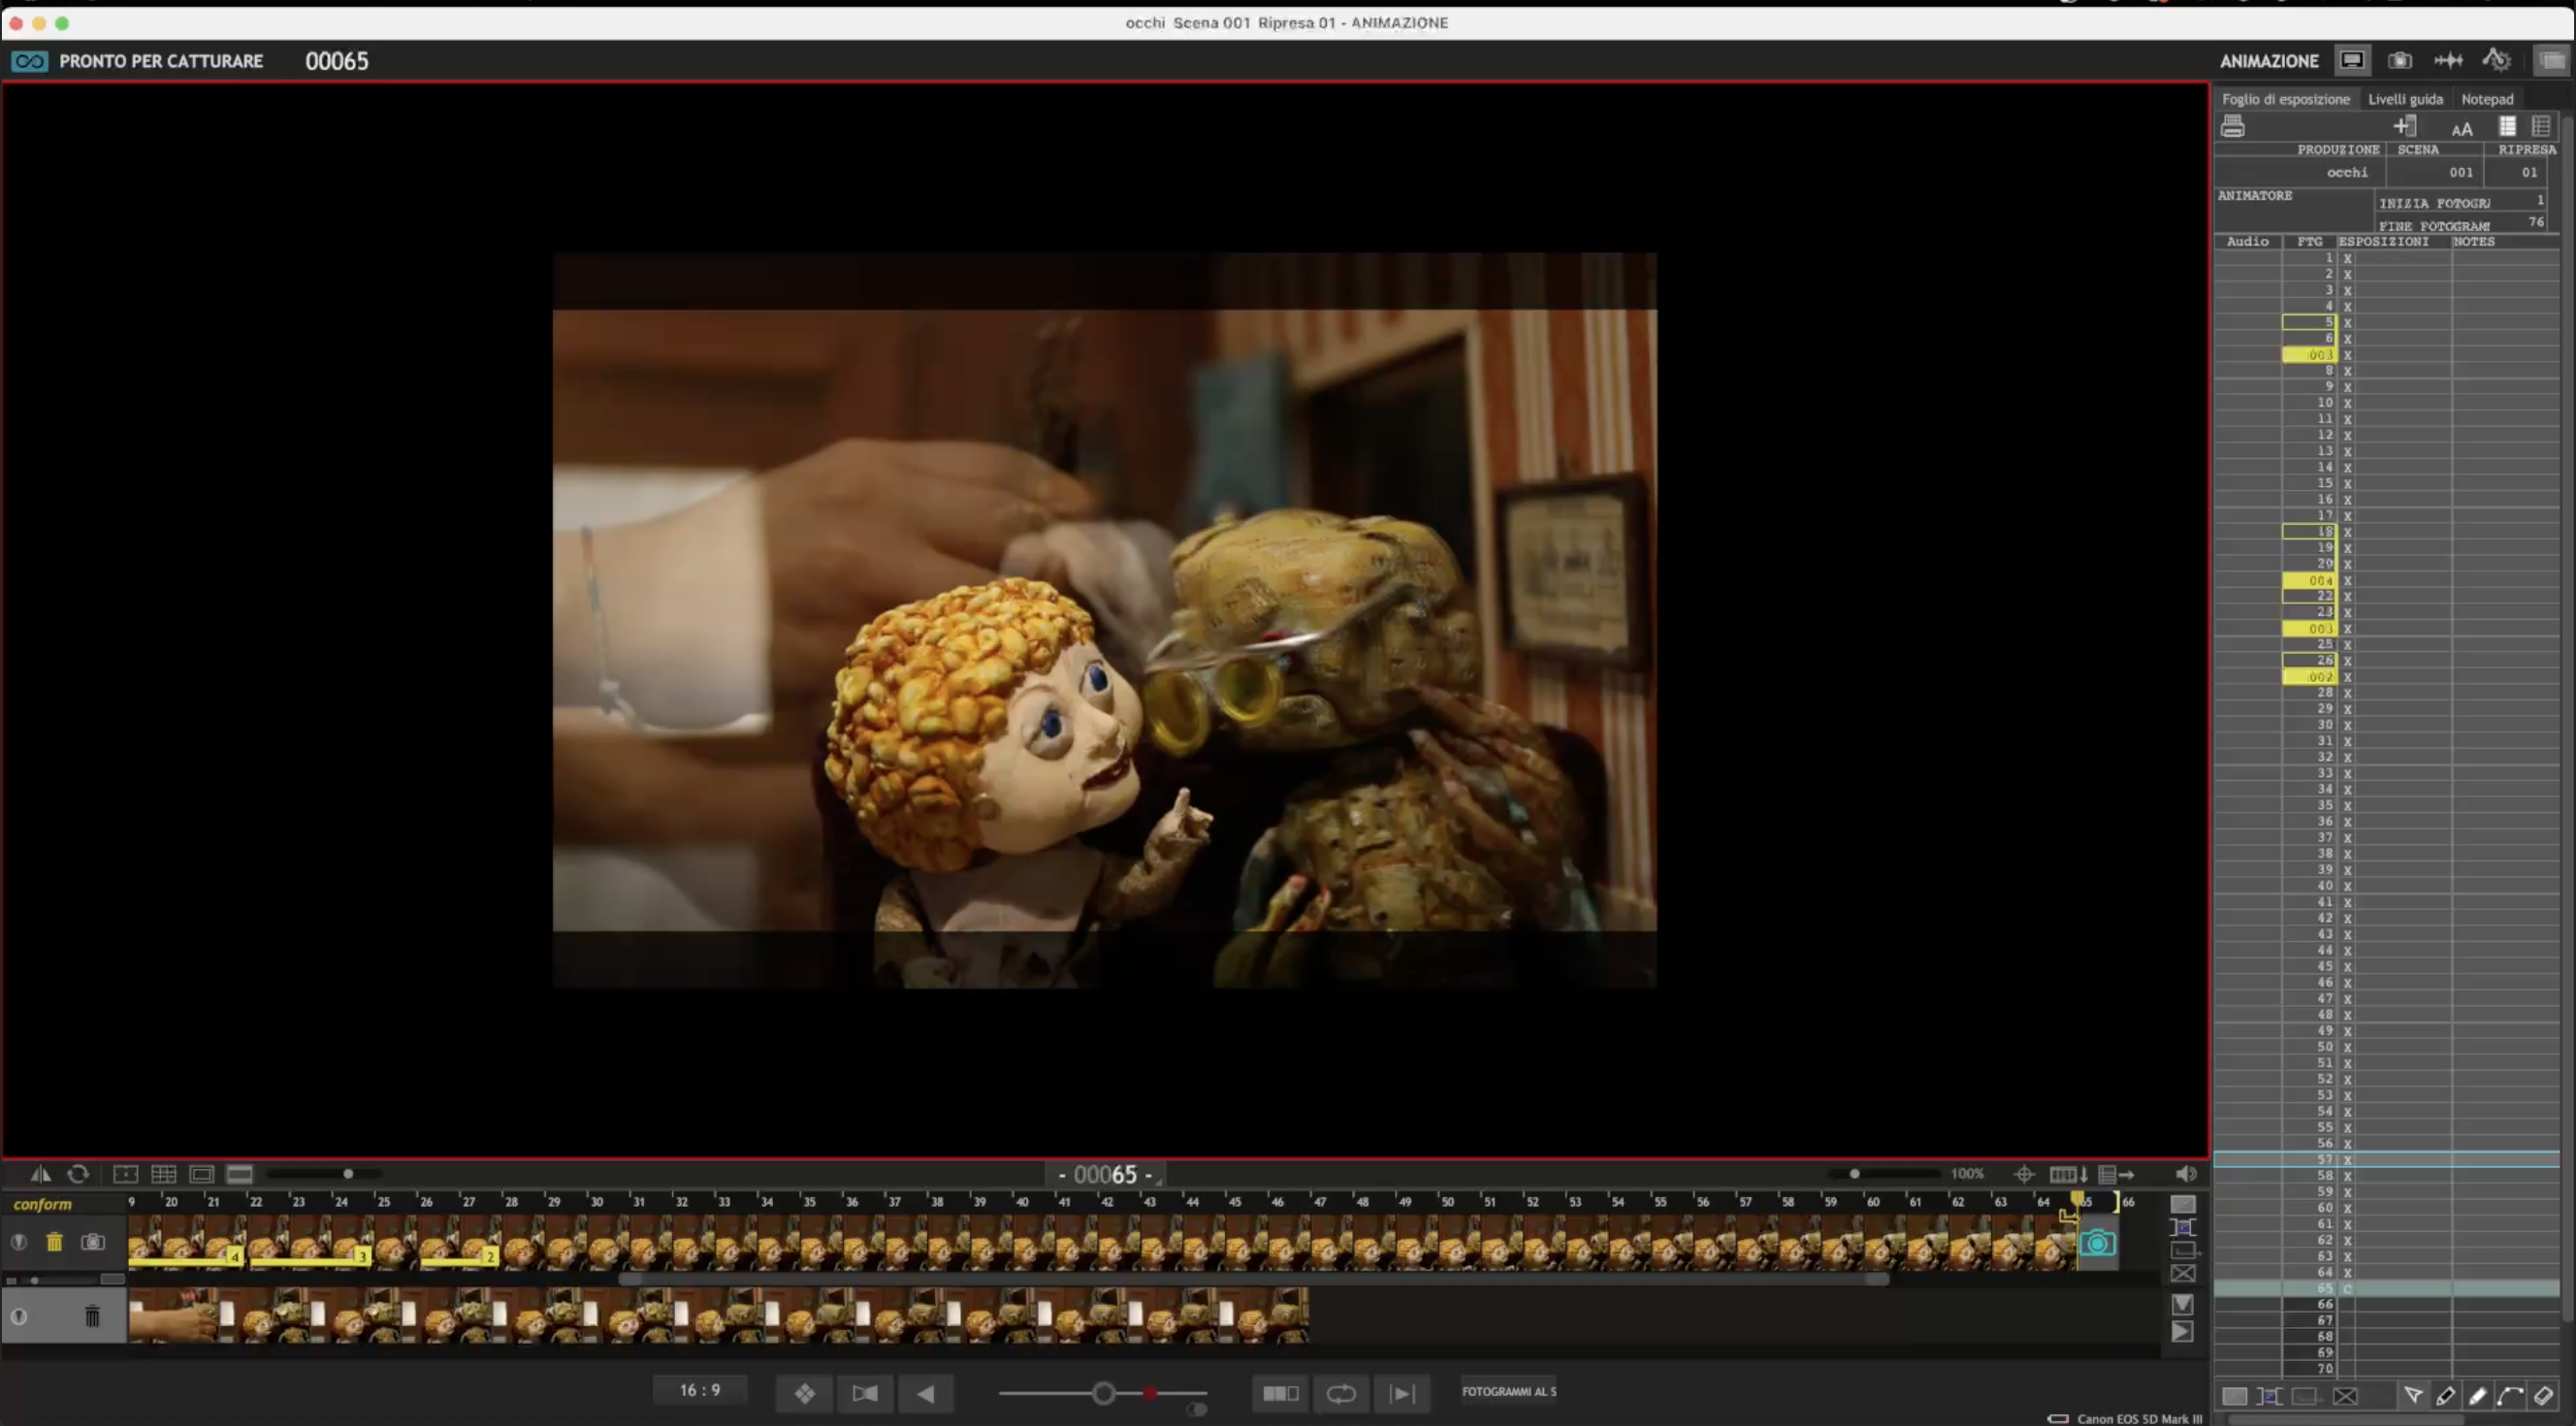
Task: Play backward with the left arrow button
Action: pos(926,1392)
